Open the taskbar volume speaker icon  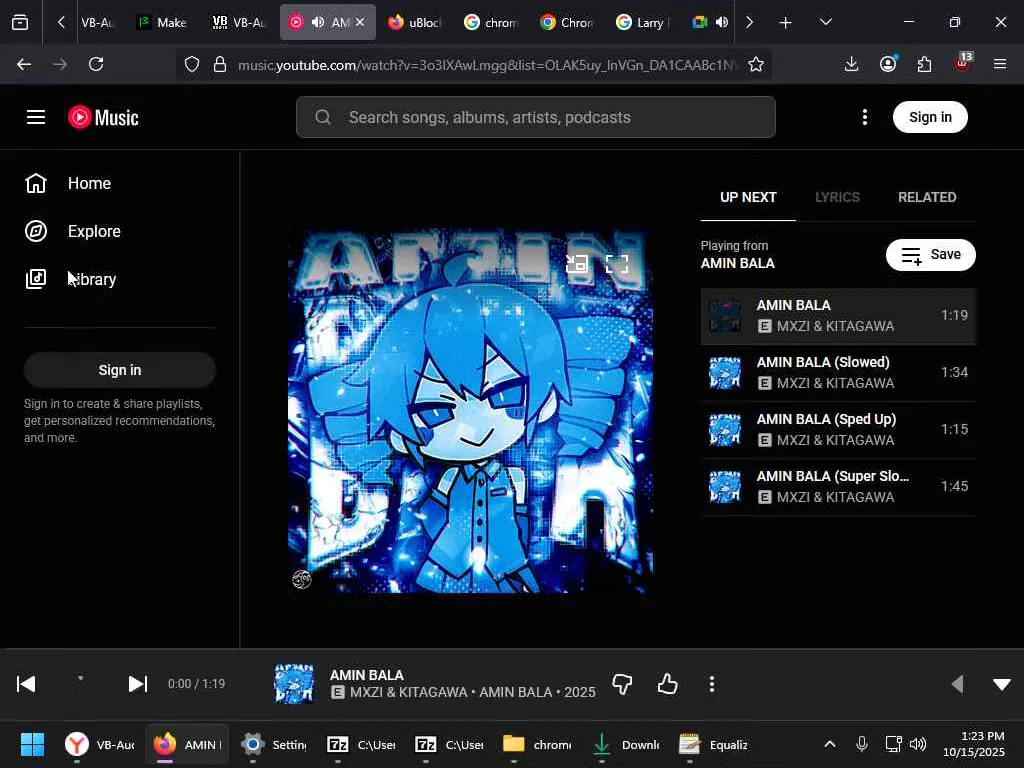click(x=918, y=744)
